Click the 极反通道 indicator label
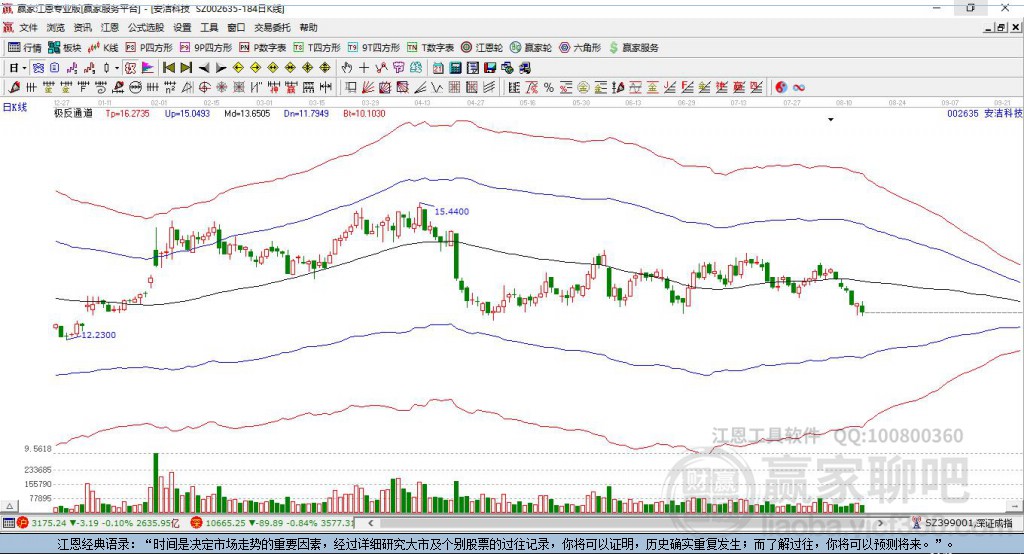This screenshot has width=1024, height=554. (x=73, y=114)
